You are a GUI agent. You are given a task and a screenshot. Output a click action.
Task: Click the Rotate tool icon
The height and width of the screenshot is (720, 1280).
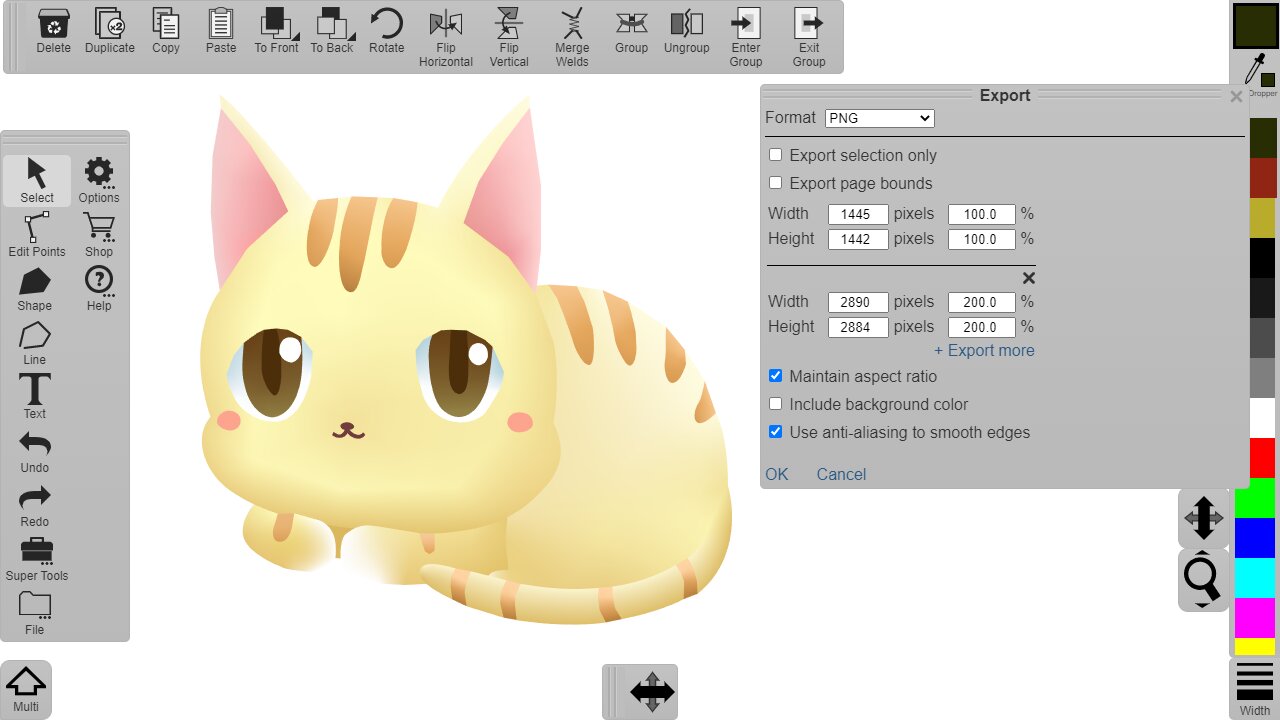[x=386, y=32]
